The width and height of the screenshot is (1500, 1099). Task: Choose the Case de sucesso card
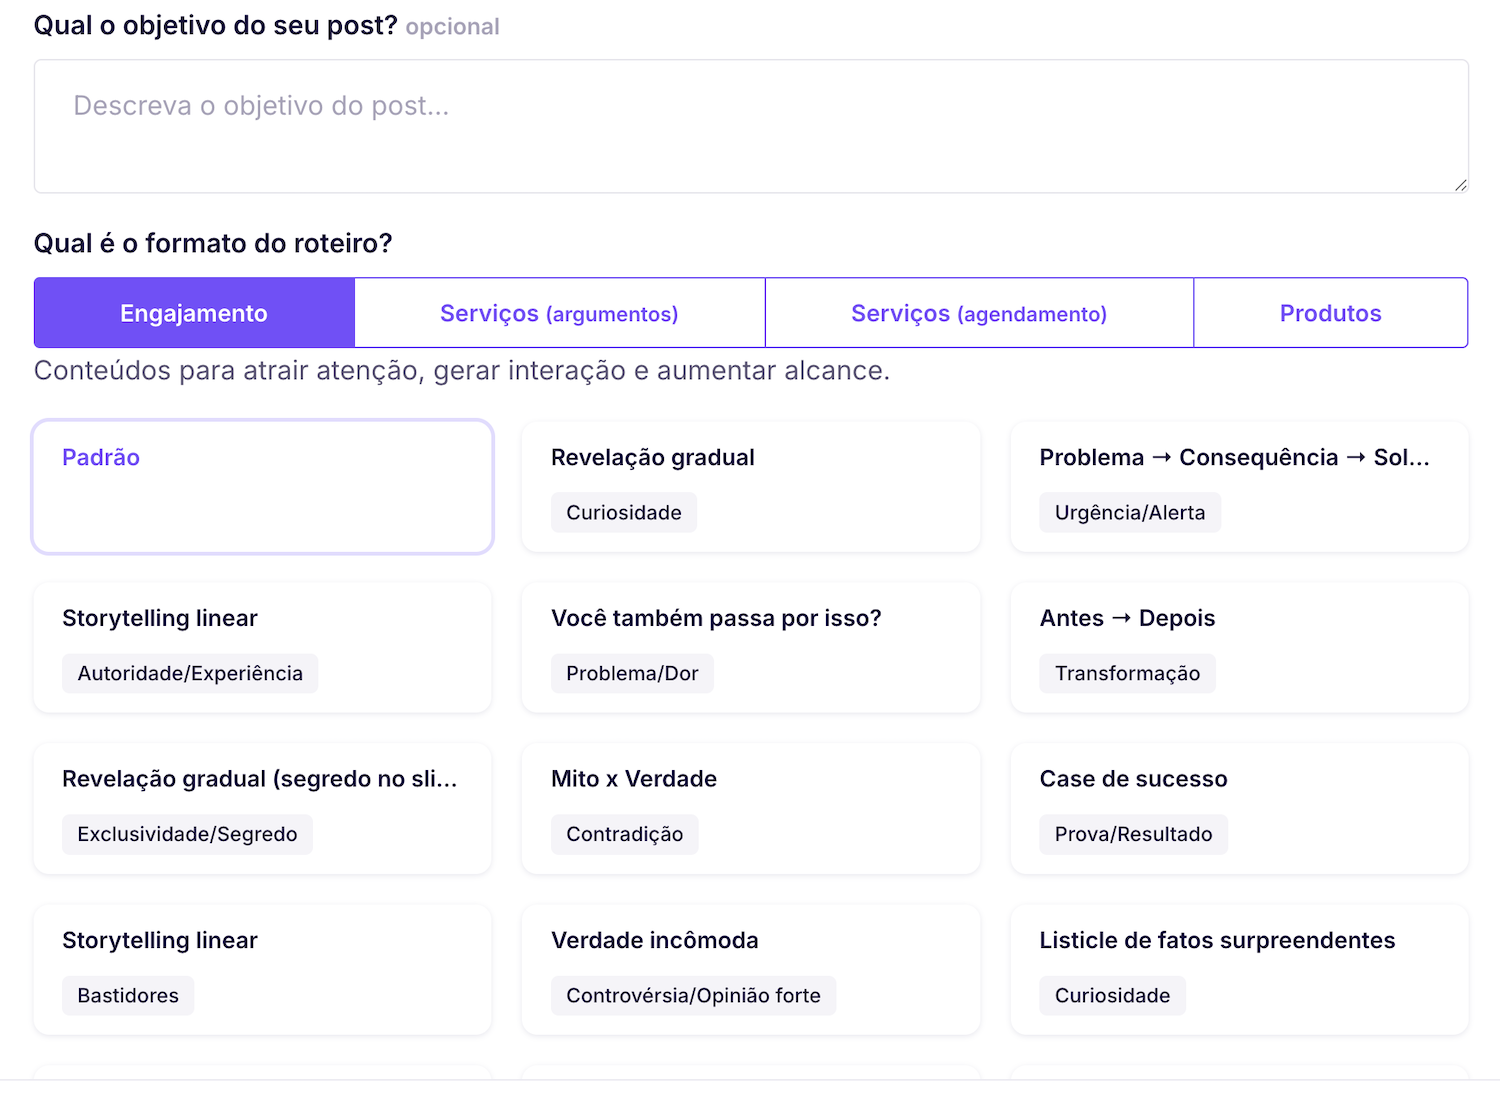[x=1238, y=808]
